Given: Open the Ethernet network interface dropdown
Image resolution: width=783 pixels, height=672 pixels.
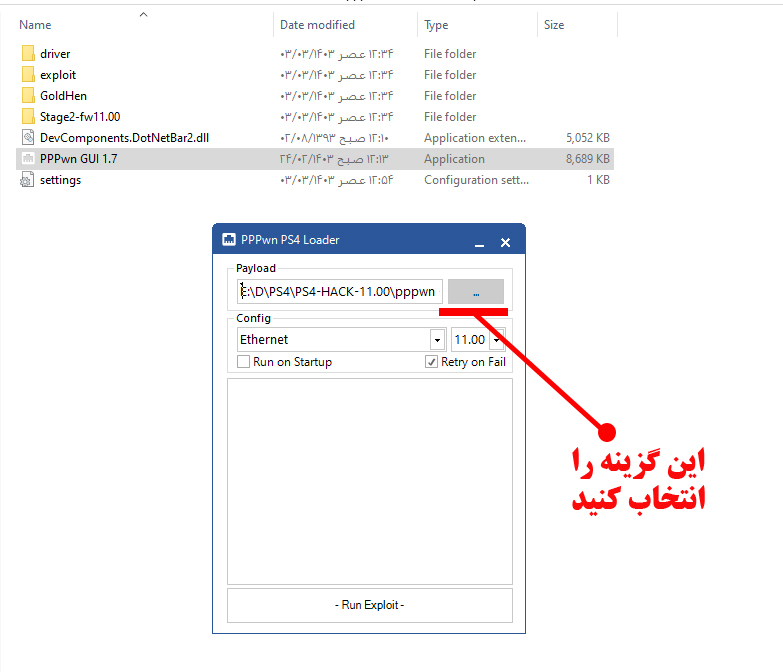Looking at the screenshot, I should [436, 340].
